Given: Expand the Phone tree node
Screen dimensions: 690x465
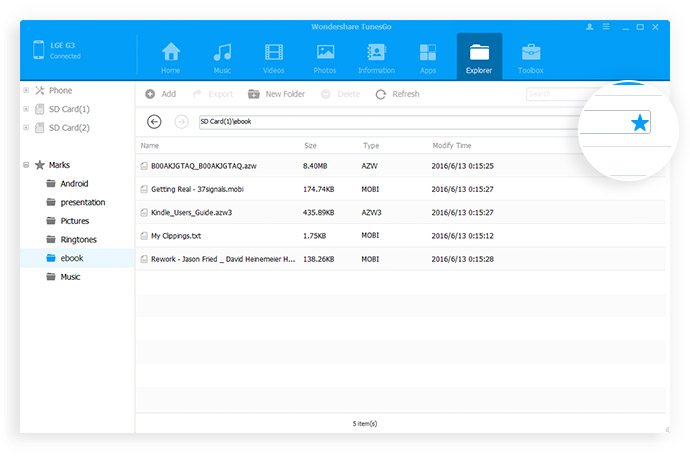Looking at the screenshot, I should [26, 90].
